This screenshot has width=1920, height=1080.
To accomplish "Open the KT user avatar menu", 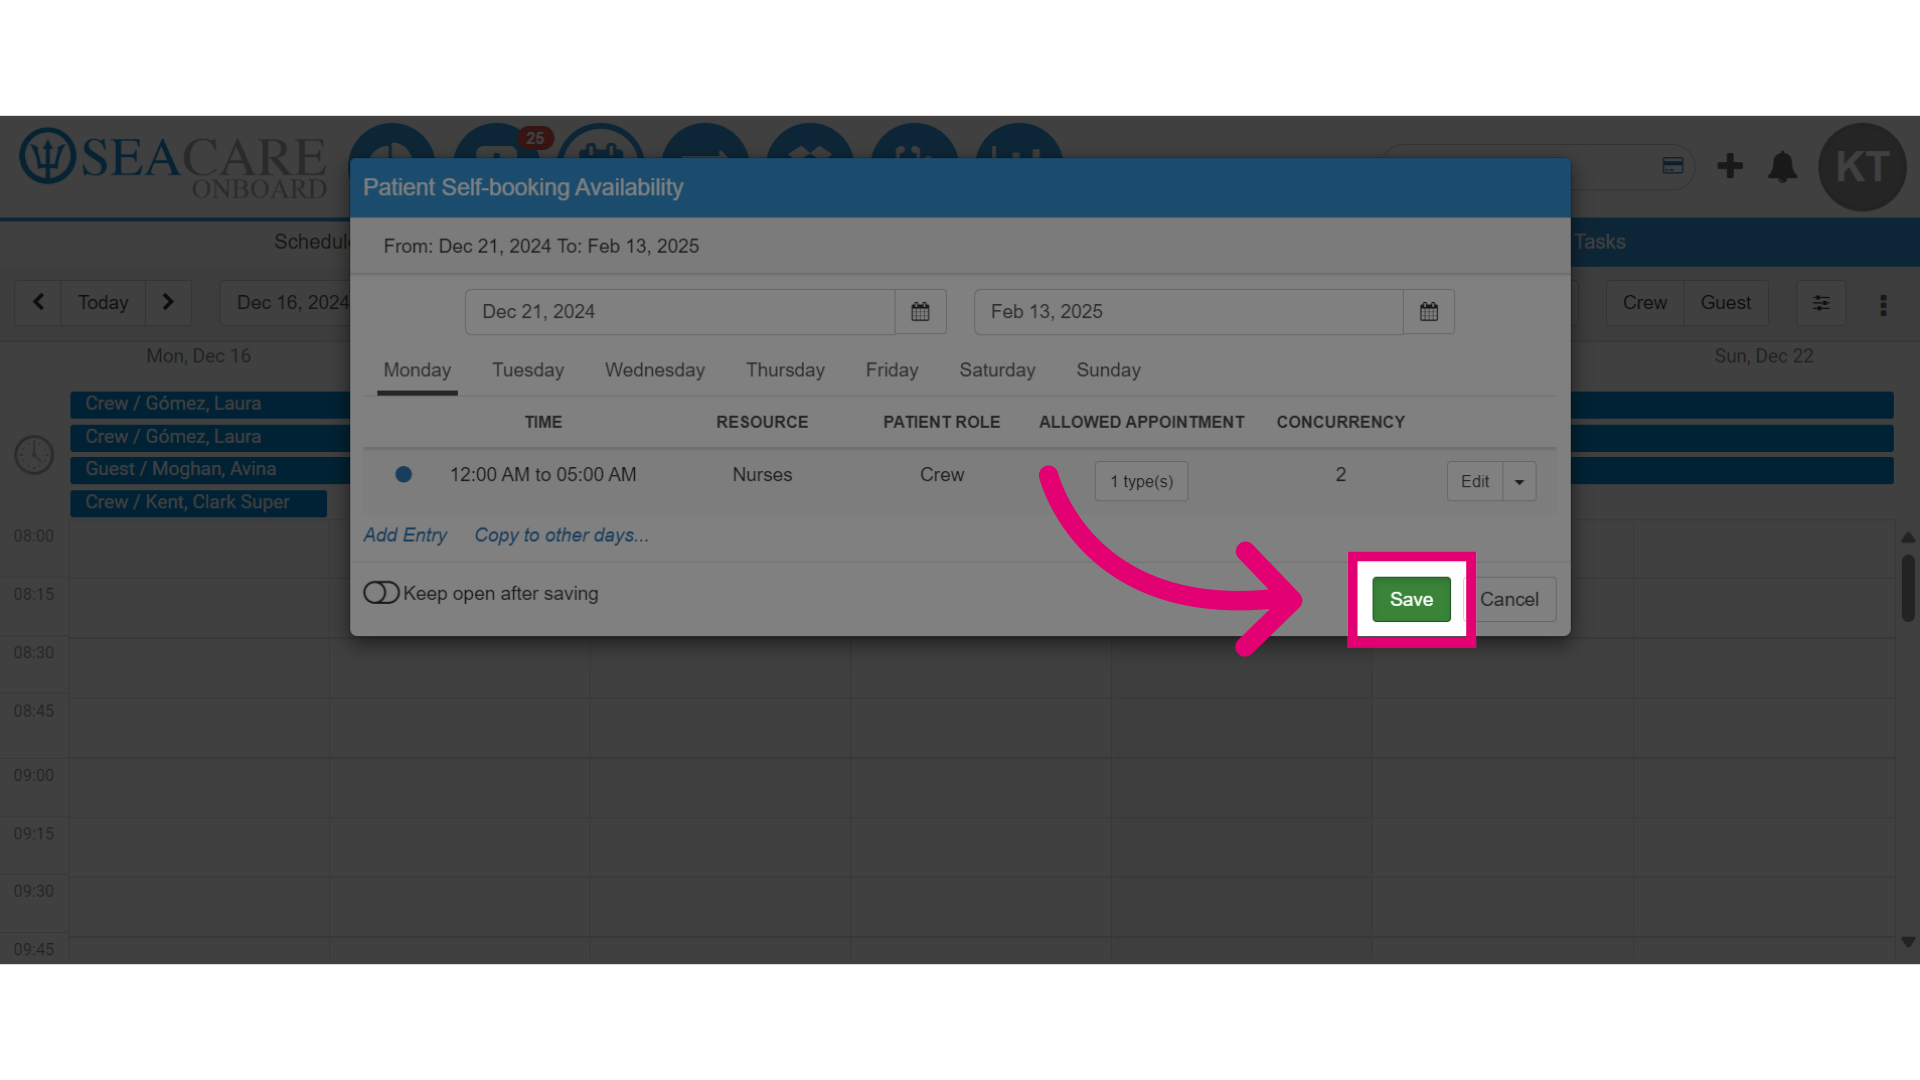I will pyautogui.click(x=1862, y=167).
